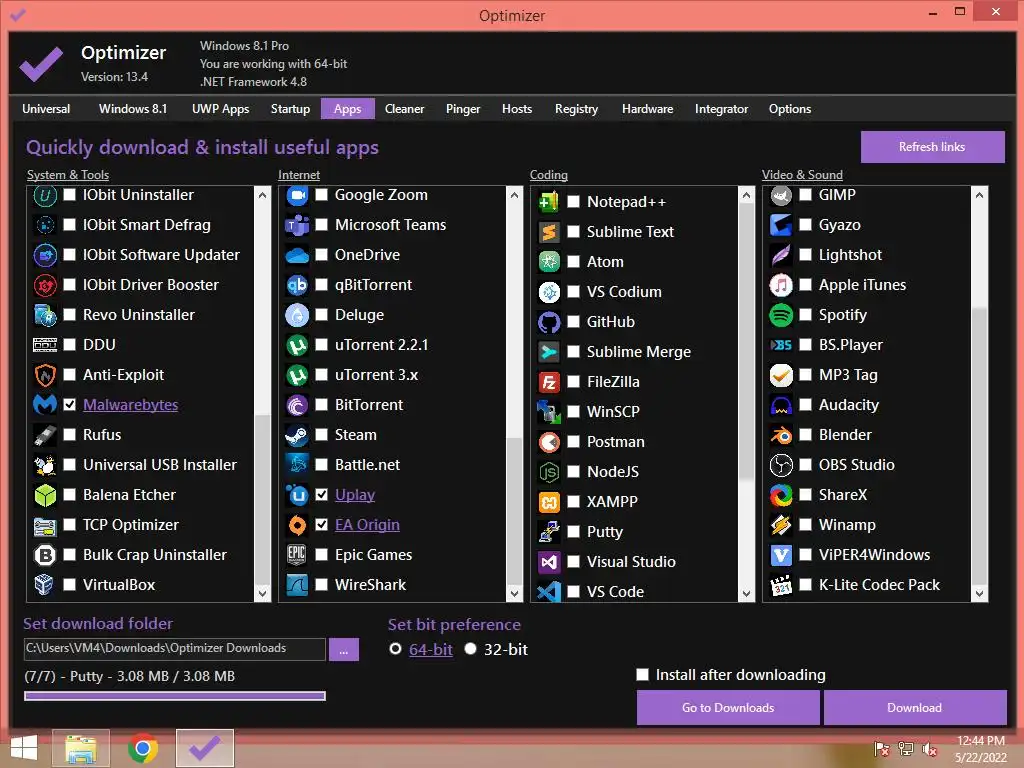Screen dimensions: 1024x768
Task: Open the Windows Start menu
Action: point(24,748)
